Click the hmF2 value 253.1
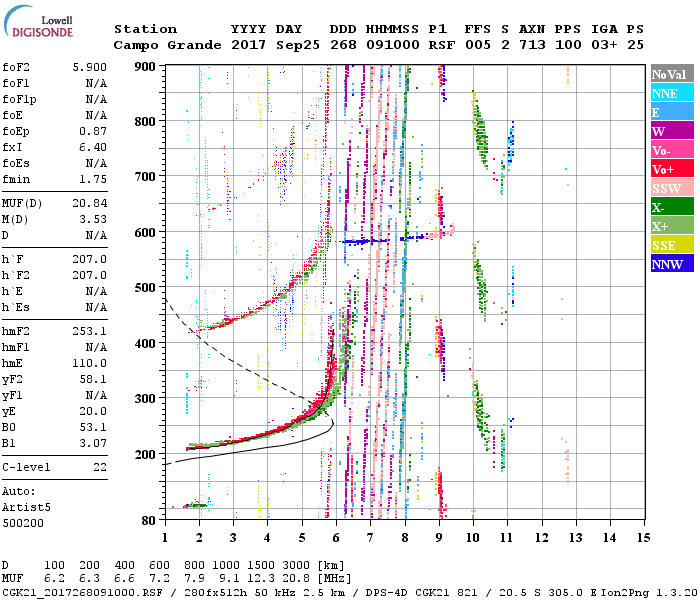 pos(89,331)
